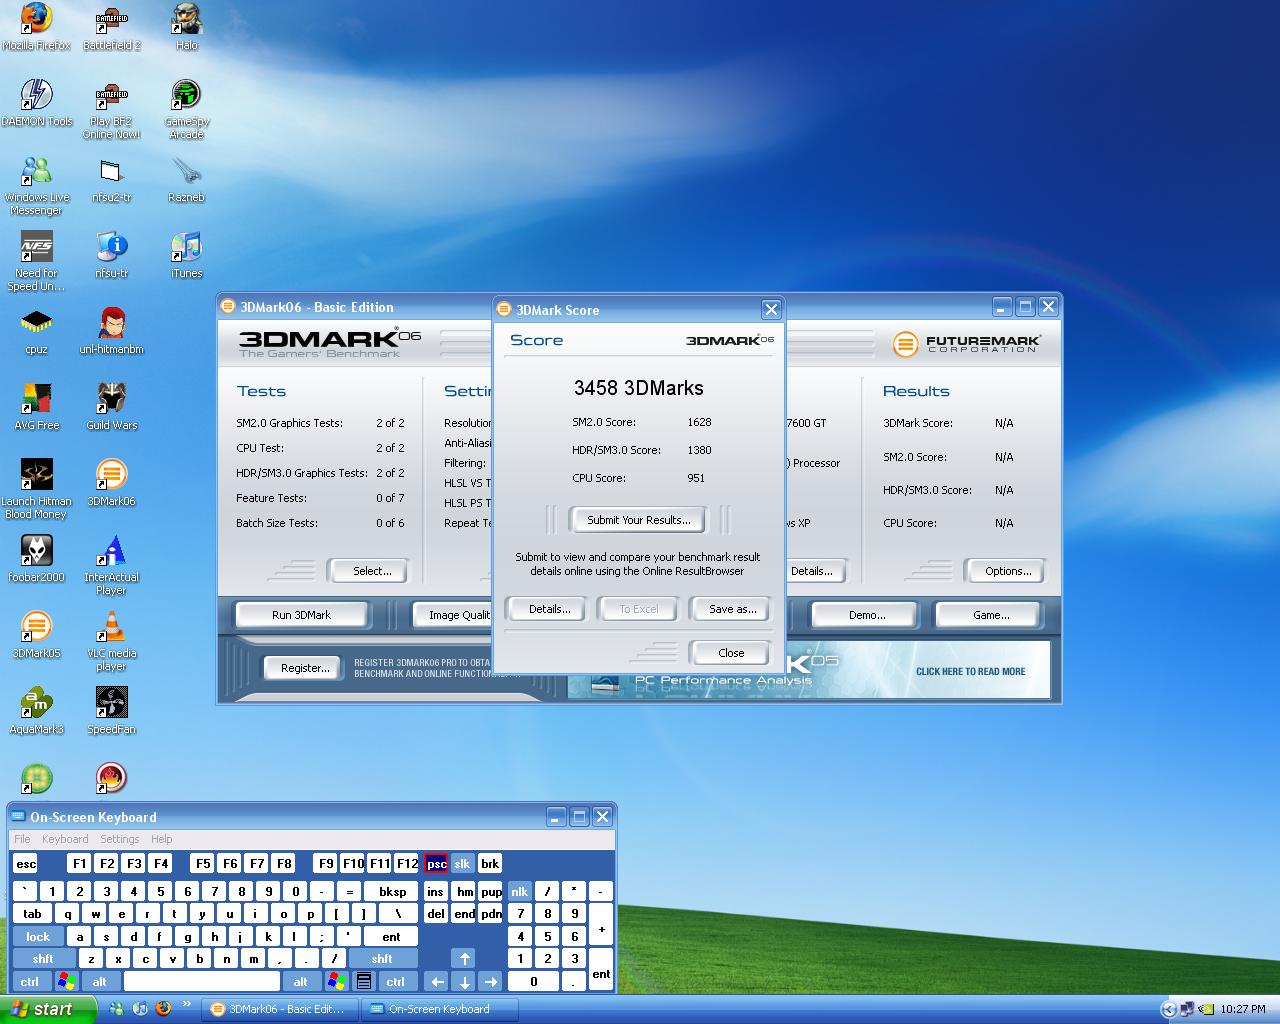
Task: Open Guild Wars desktop icon
Action: (x=111, y=407)
